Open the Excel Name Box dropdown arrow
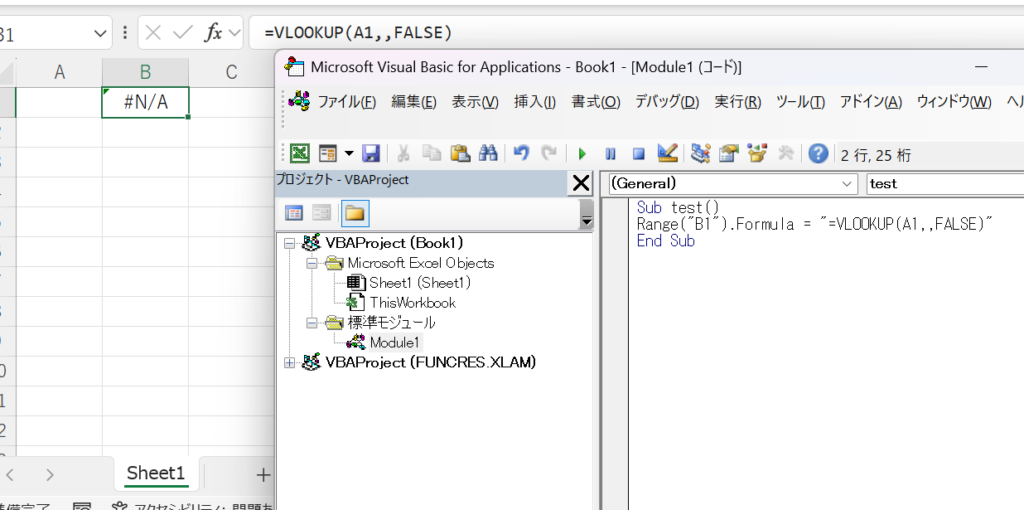The image size is (1024, 510). [x=101, y=33]
